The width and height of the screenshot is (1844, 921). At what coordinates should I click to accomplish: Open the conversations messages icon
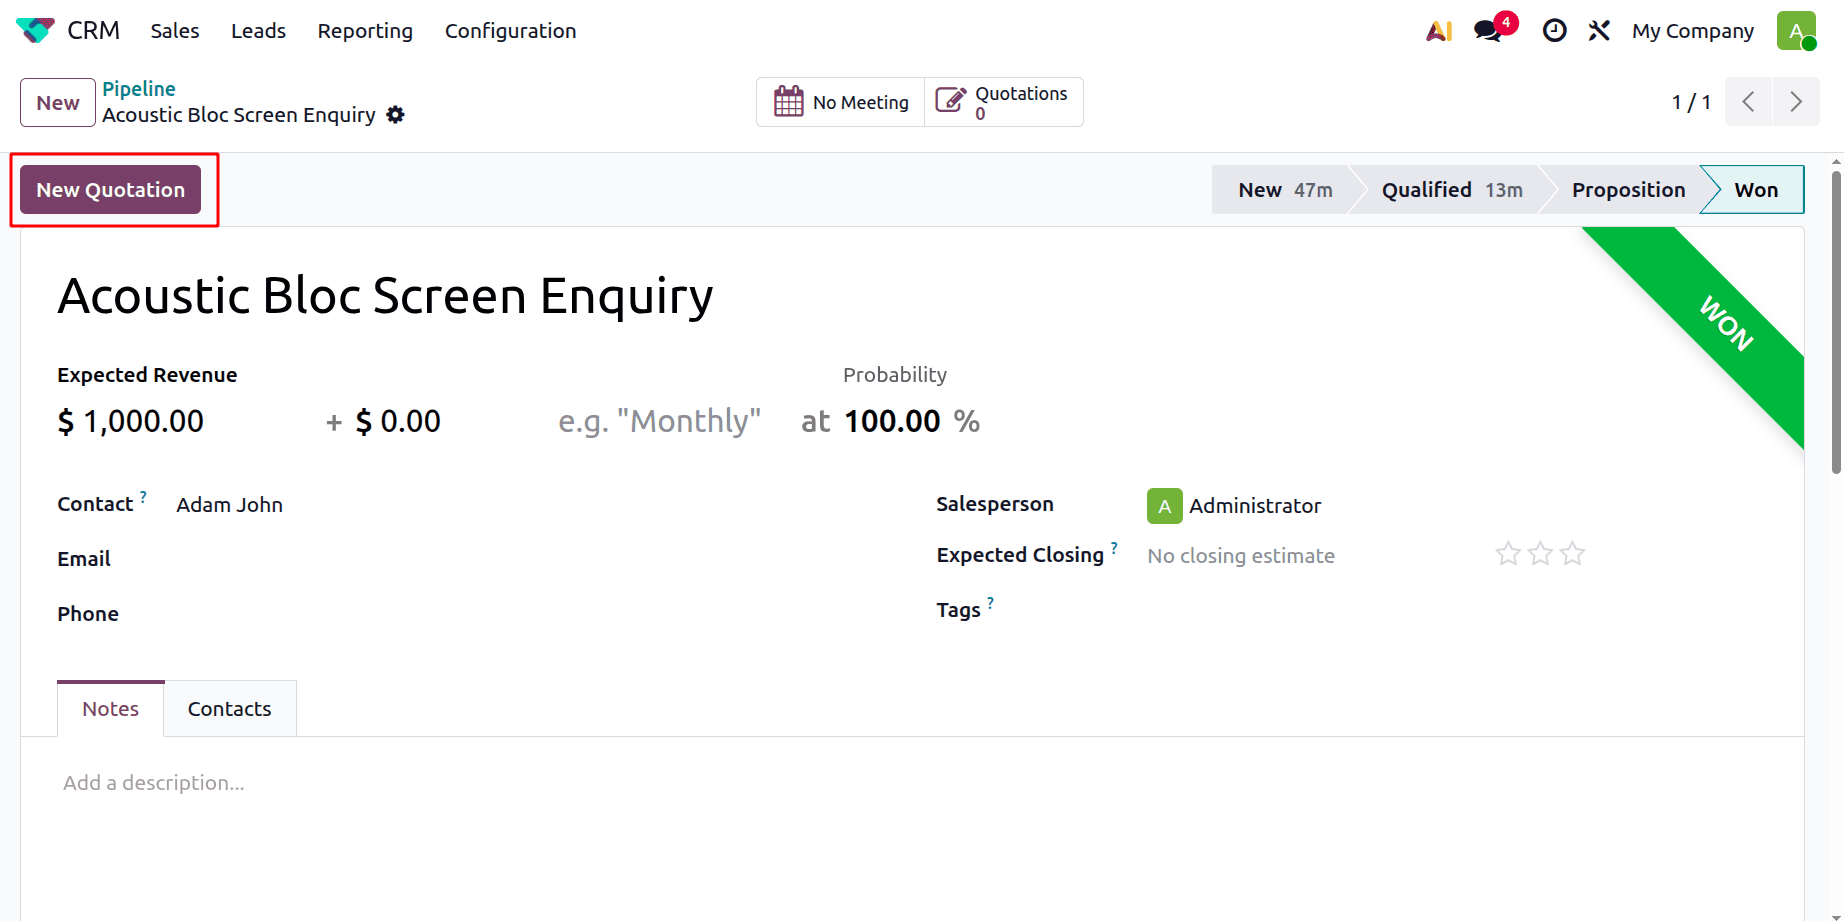(x=1489, y=31)
